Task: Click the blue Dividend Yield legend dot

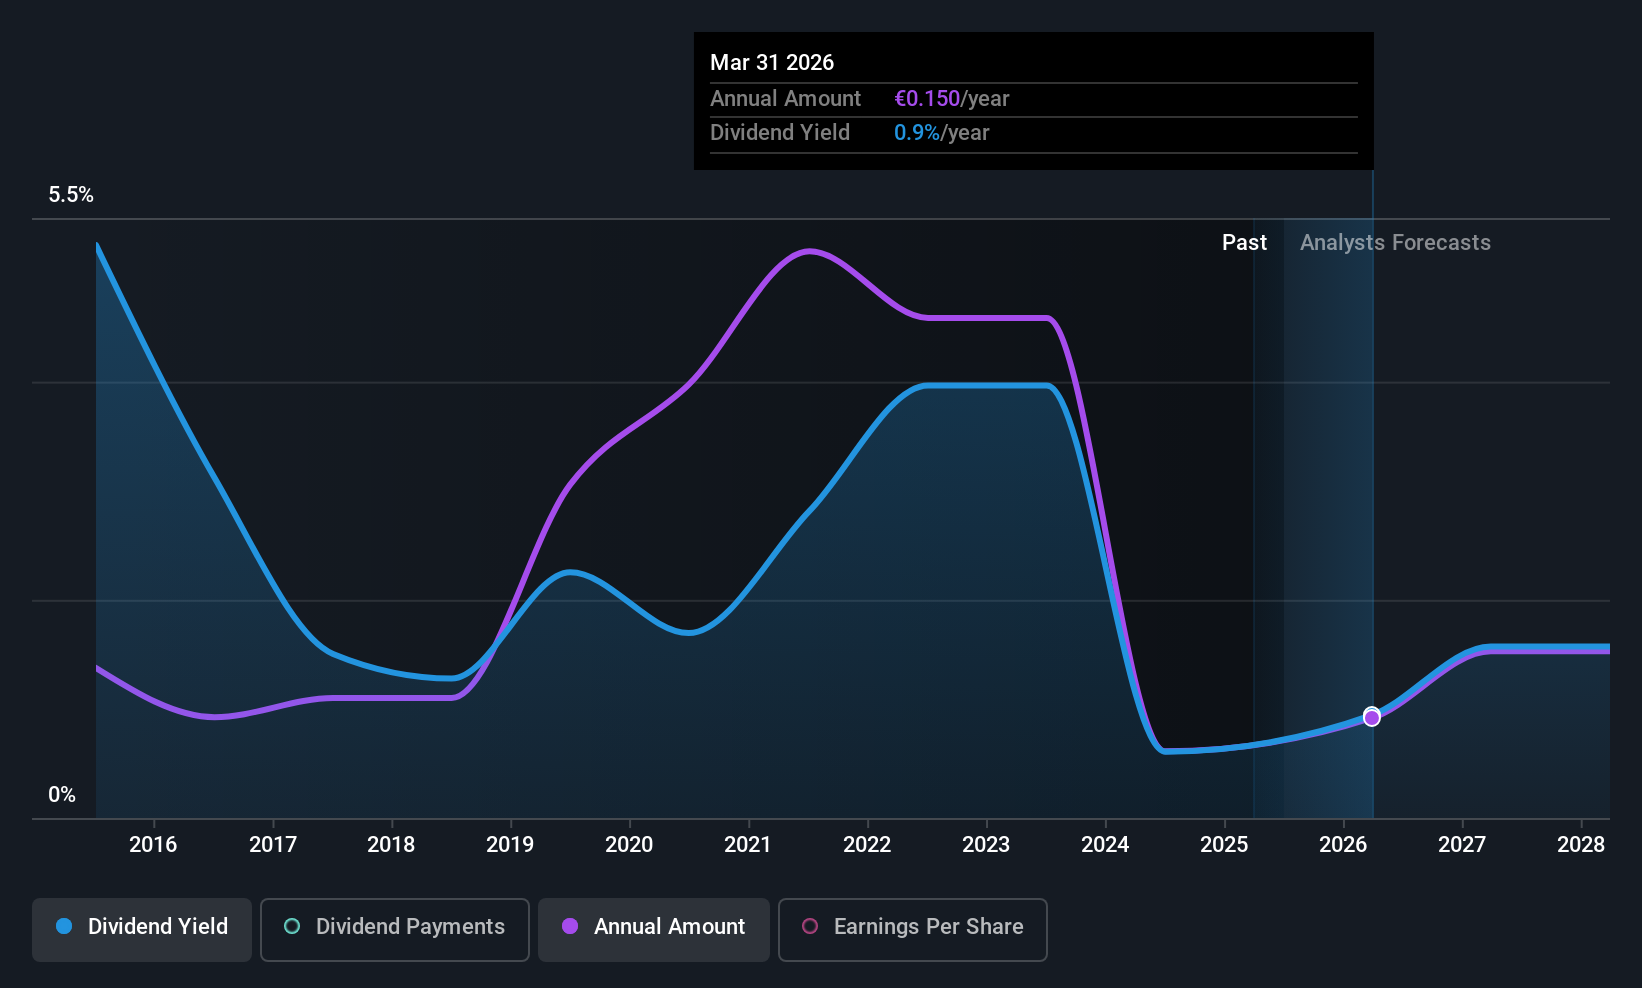Action: point(64,926)
